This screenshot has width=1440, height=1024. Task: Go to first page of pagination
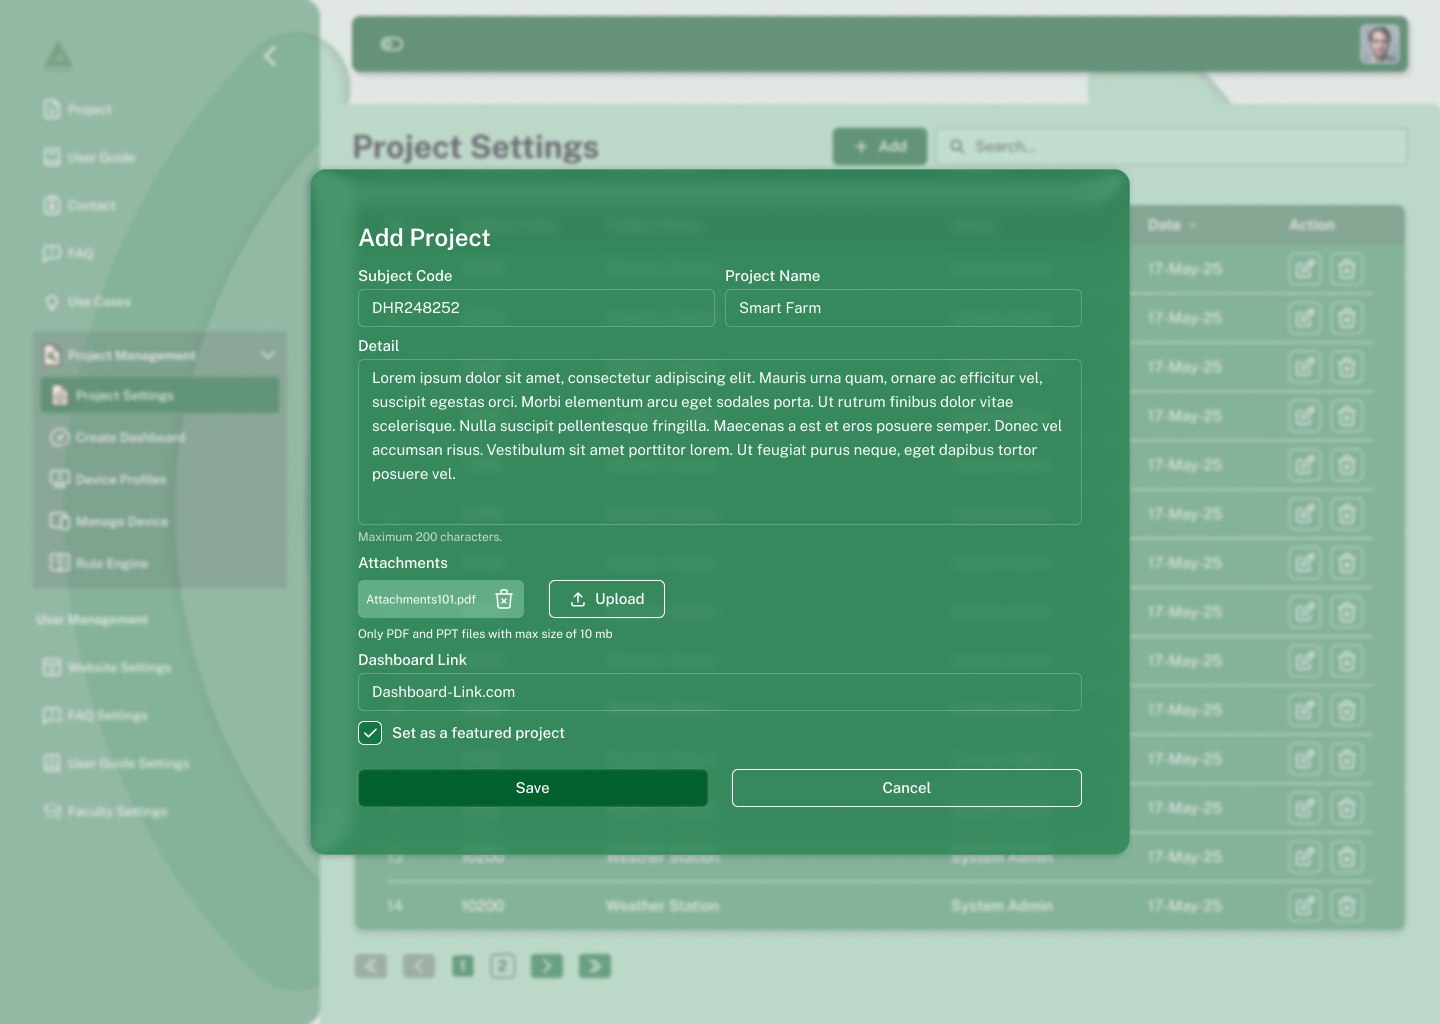click(x=370, y=965)
